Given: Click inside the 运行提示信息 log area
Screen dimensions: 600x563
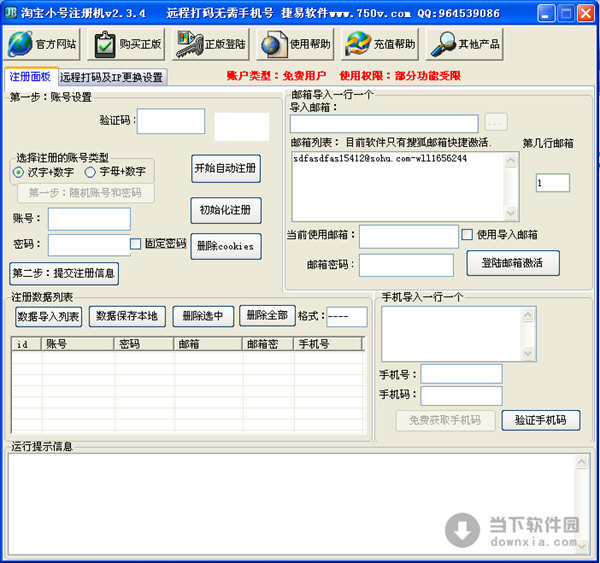Looking at the screenshot, I should (x=292, y=504).
